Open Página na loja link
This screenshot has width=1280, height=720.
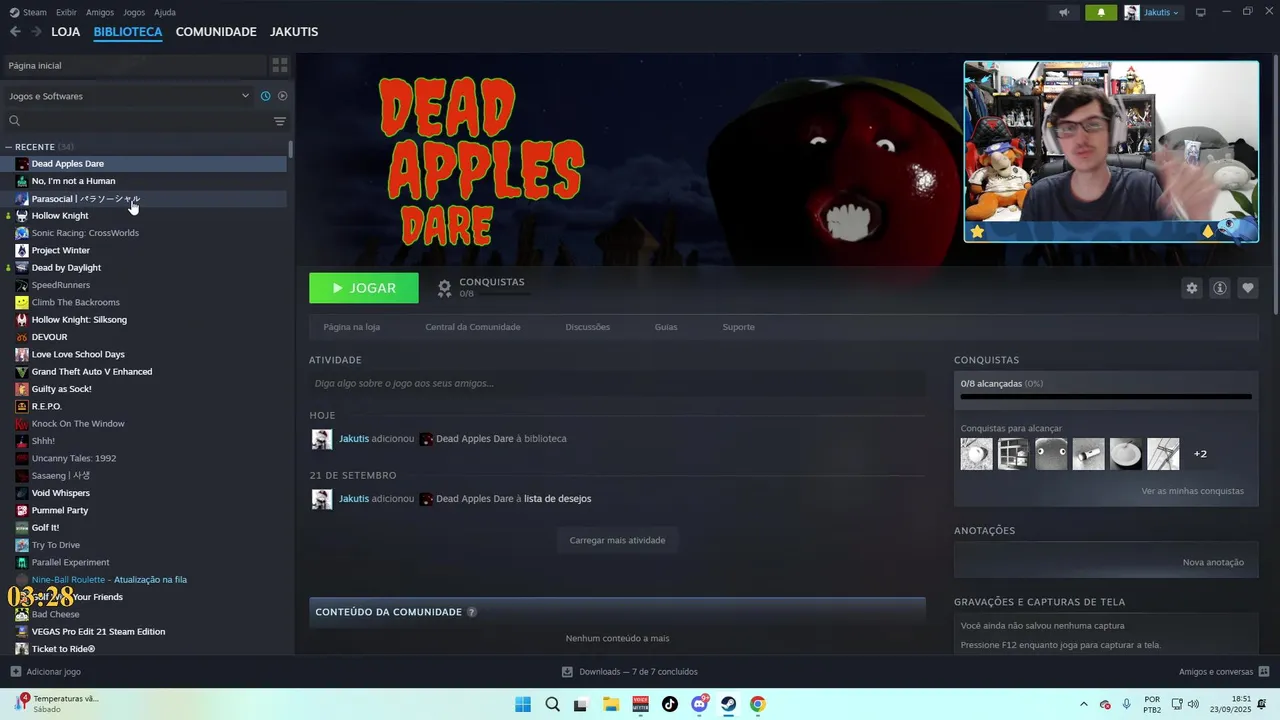(351, 327)
